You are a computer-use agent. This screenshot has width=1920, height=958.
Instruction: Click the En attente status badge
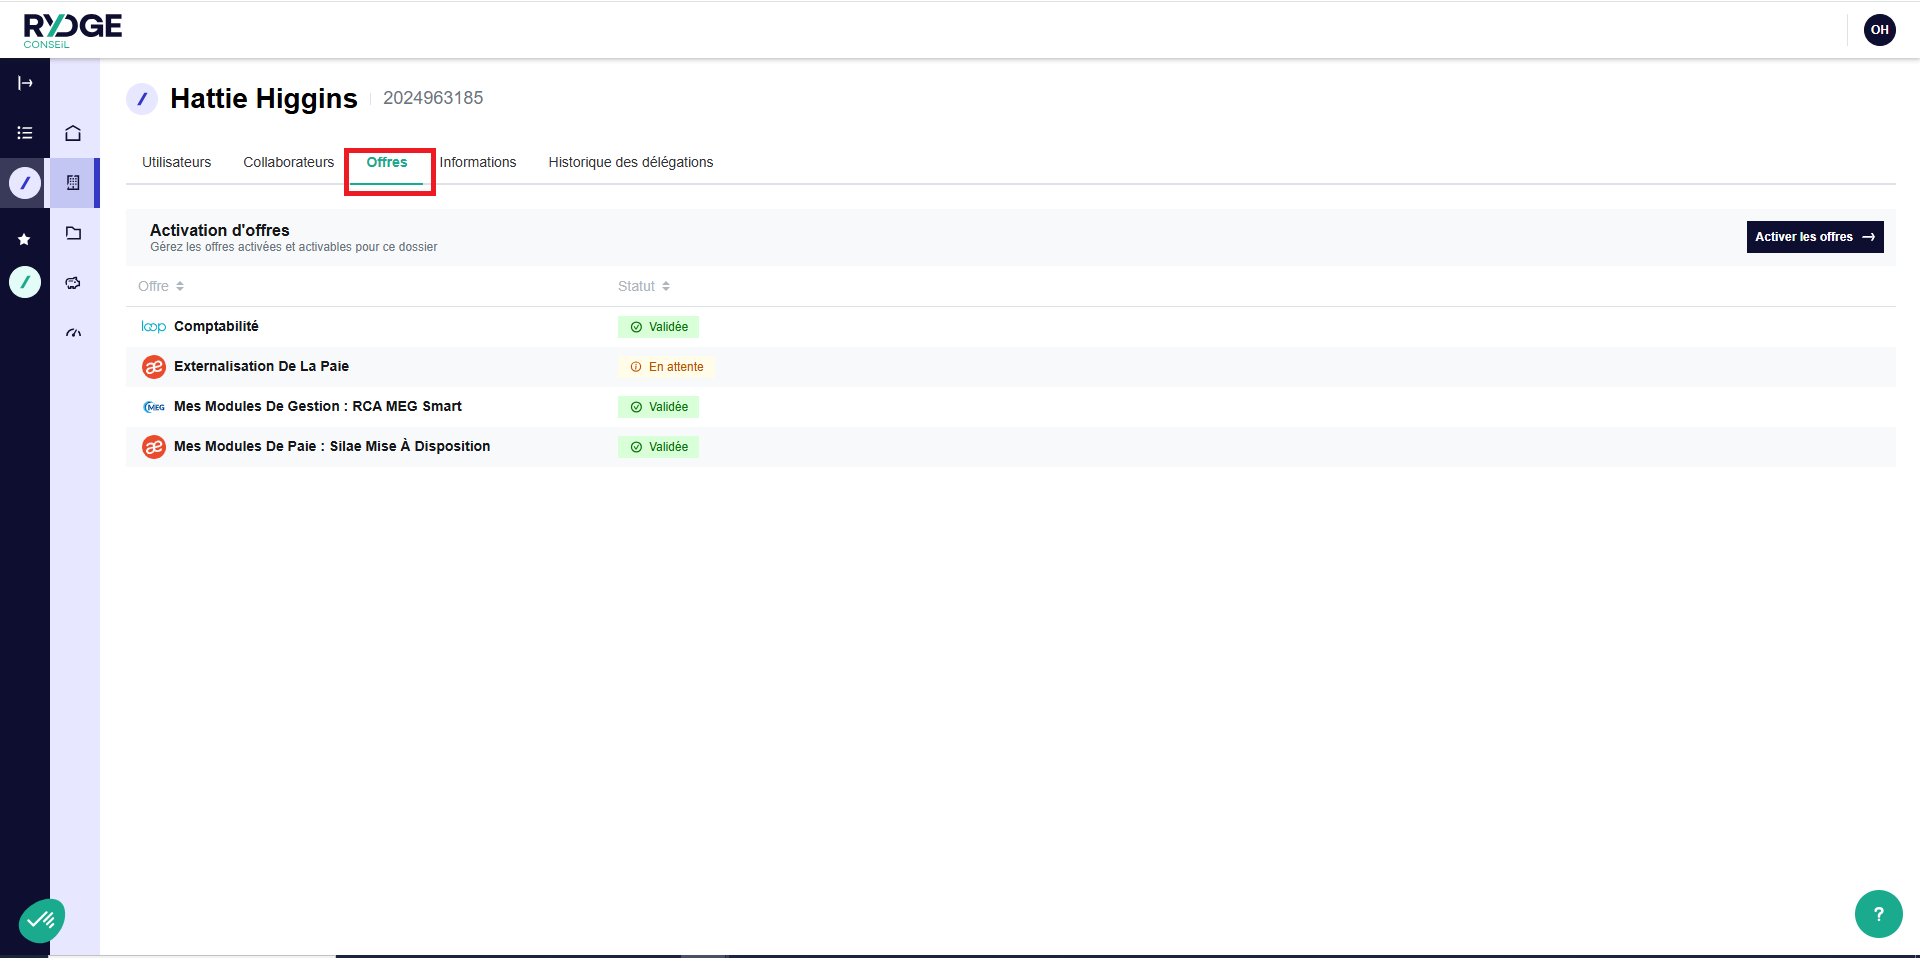666,367
